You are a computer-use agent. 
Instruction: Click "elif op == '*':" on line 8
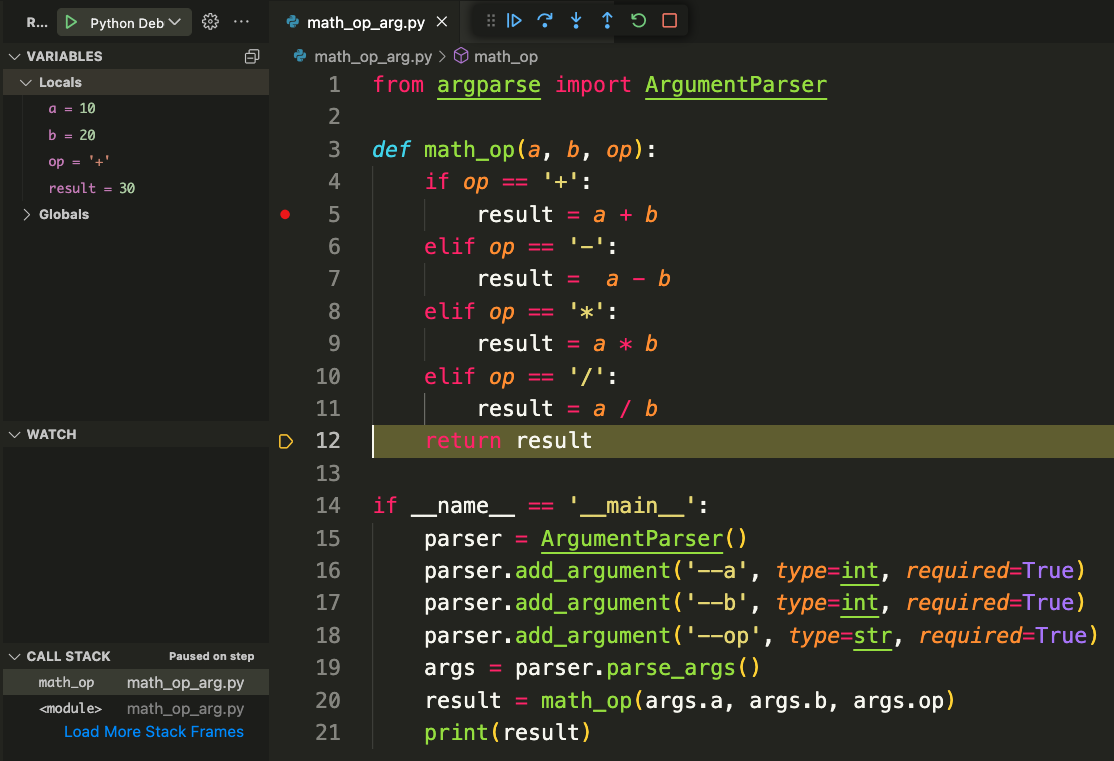click(521, 312)
